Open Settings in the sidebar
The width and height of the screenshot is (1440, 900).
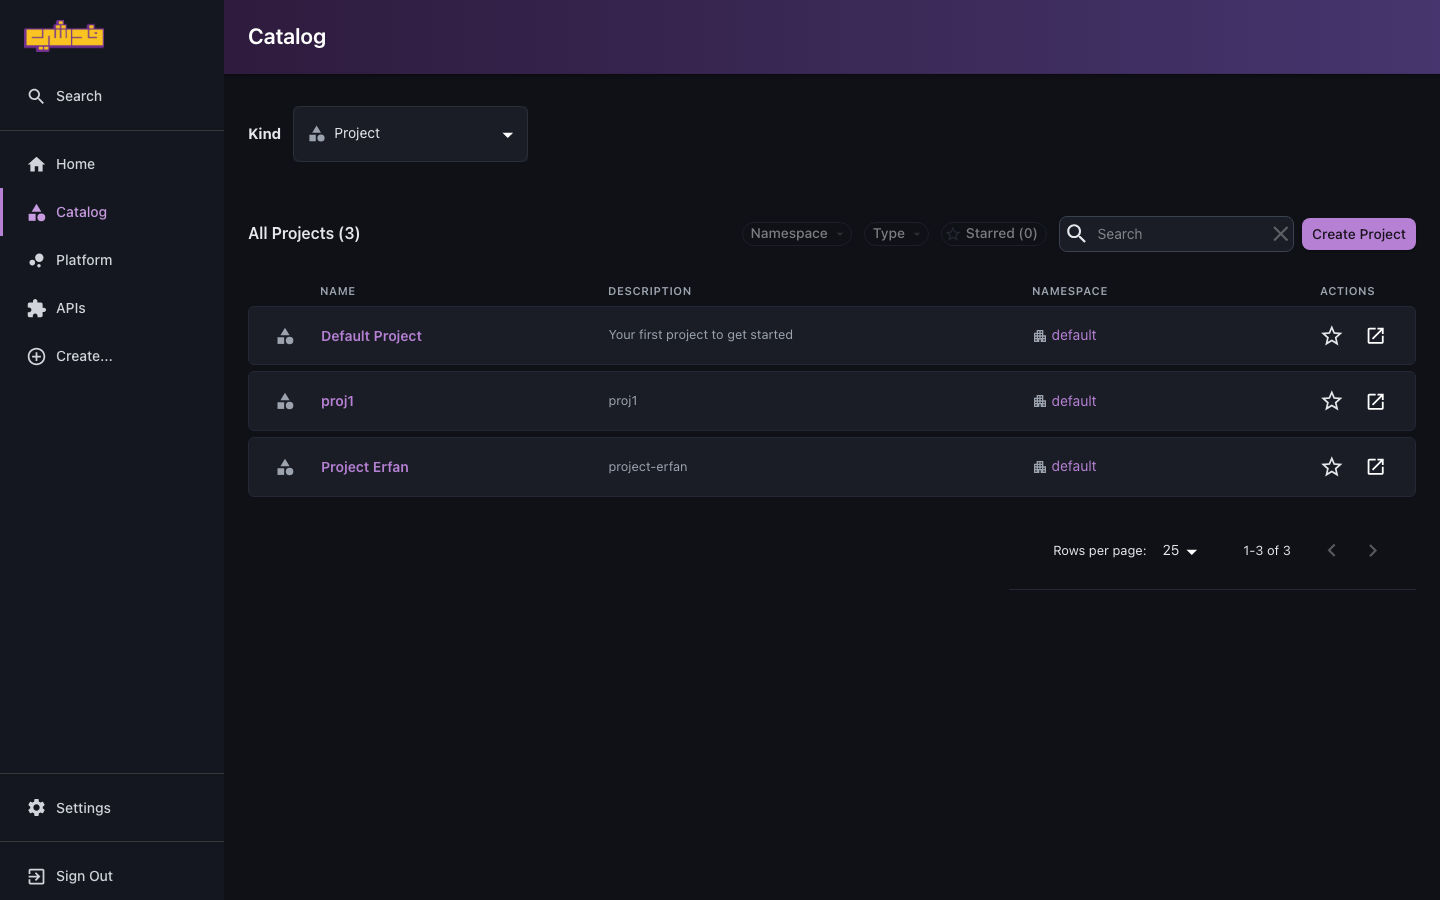point(112,808)
